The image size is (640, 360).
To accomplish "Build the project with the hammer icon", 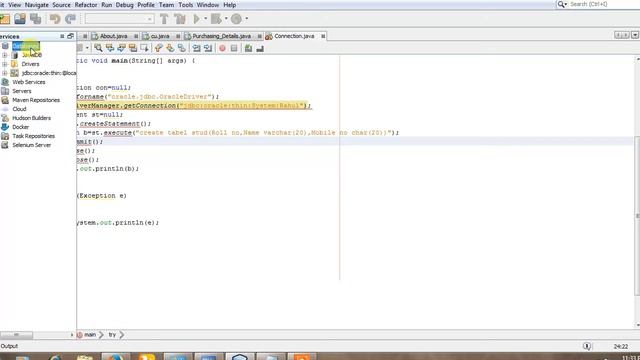I will (x=164, y=19).
